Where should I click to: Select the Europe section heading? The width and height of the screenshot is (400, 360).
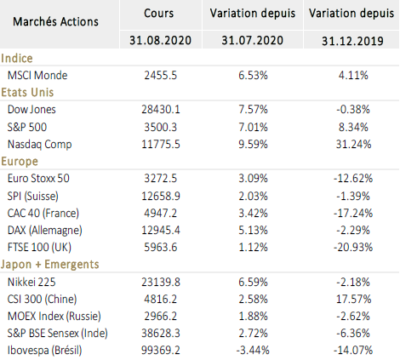pos(19,161)
